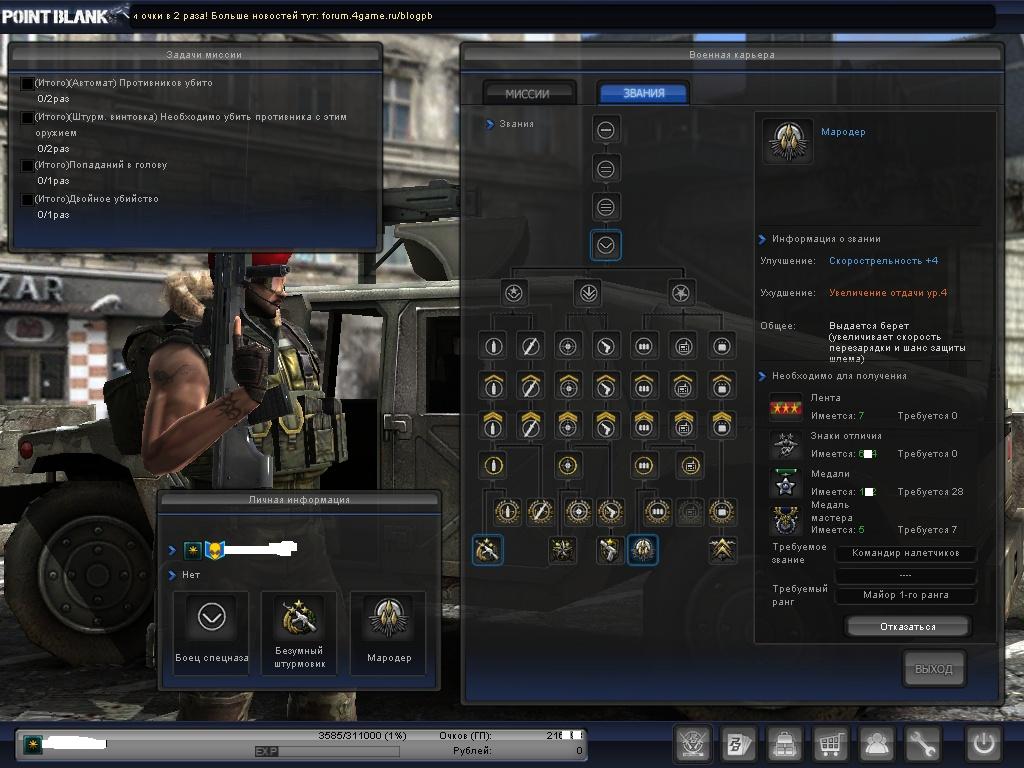Click the 3585/311000 (1%) experience value

pyautogui.click(x=362, y=736)
